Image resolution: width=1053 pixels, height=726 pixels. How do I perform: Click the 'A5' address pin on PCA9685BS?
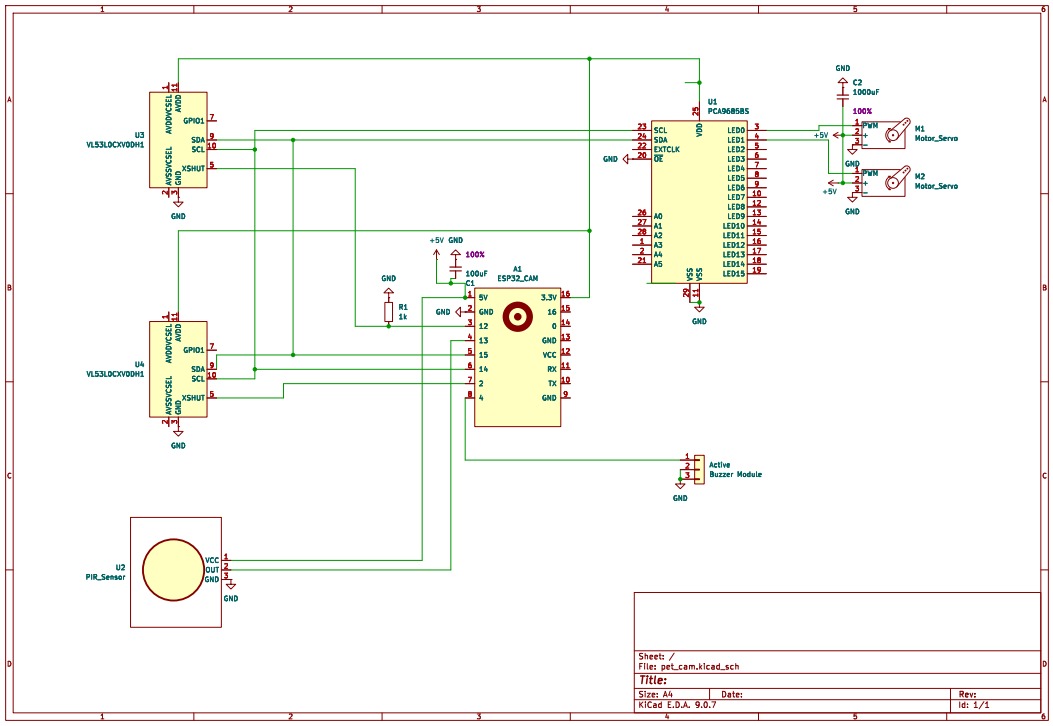pos(658,264)
